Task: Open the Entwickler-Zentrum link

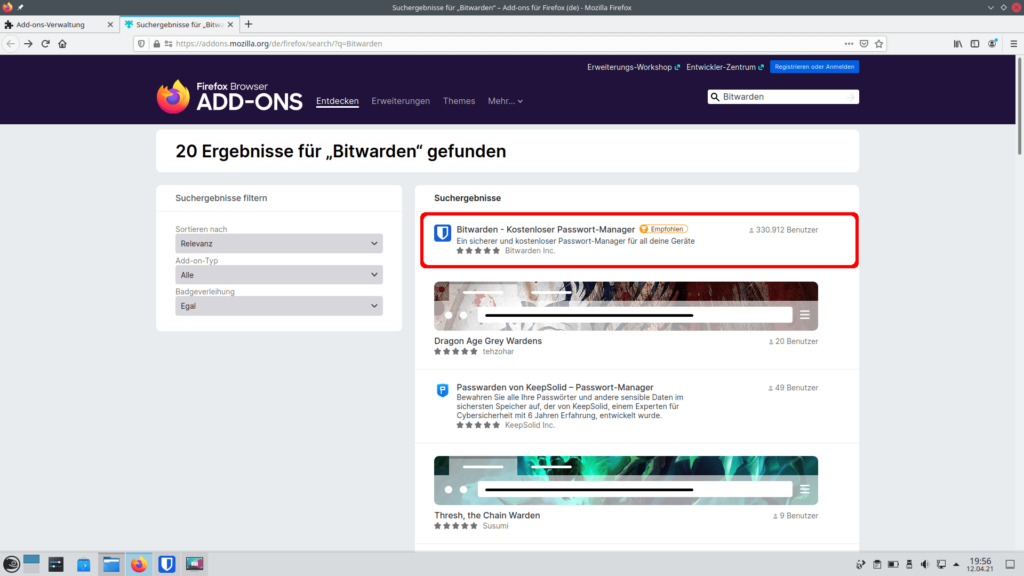Action: tap(724, 67)
